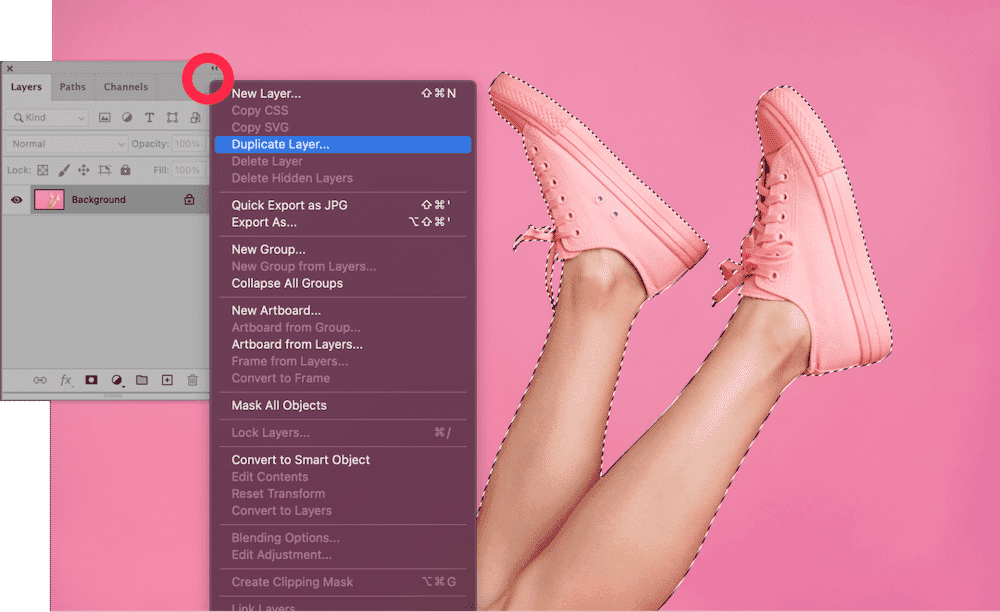The height and width of the screenshot is (612, 1000).
Task: Click the add layer mask icon
Action: pyautogui.click(x=91, y=380)
